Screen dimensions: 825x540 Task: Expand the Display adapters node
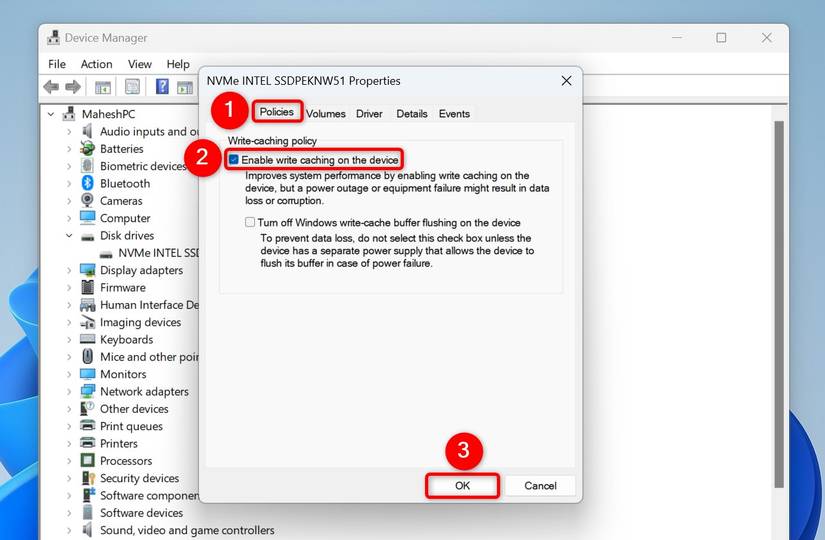click(69, 270)
